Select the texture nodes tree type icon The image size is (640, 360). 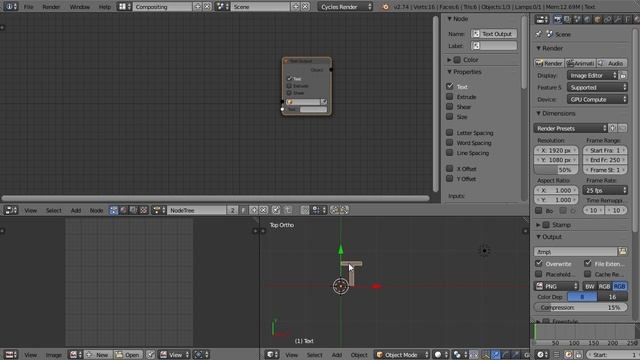(143, 210)
